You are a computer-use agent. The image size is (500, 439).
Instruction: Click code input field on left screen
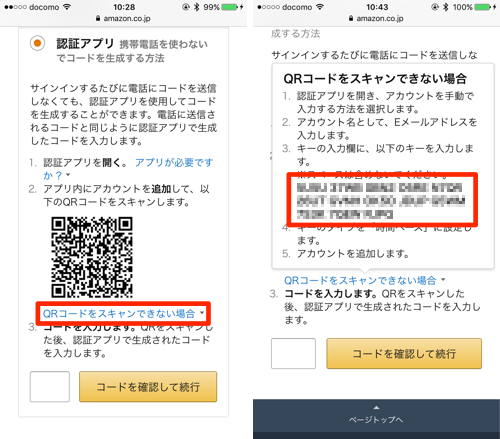pyautogui.click(x=50, y=387)
